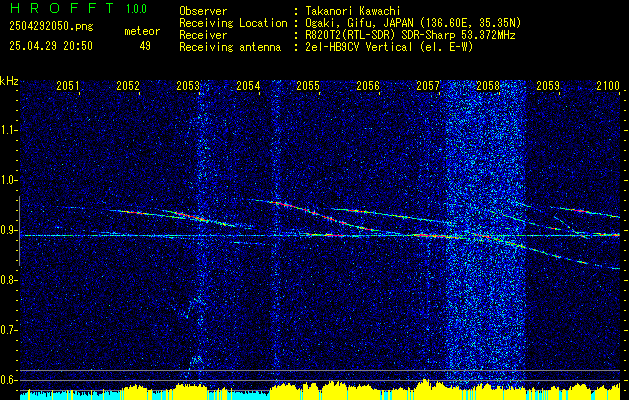Screen dimensions: 629x400
Task: Click the 1.1 frequency axis label
Action: click(x=9, y=130)
